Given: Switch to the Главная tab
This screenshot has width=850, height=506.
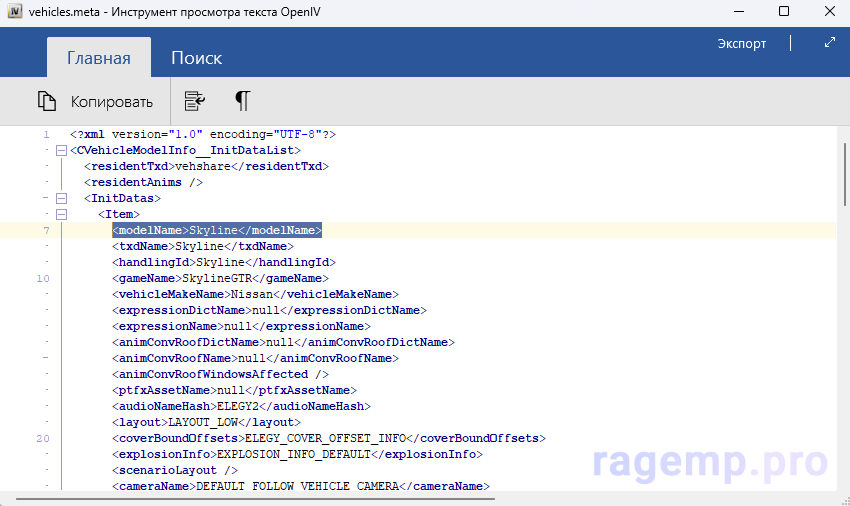Looking at the screenshot, I should click(x=98, y=58).
